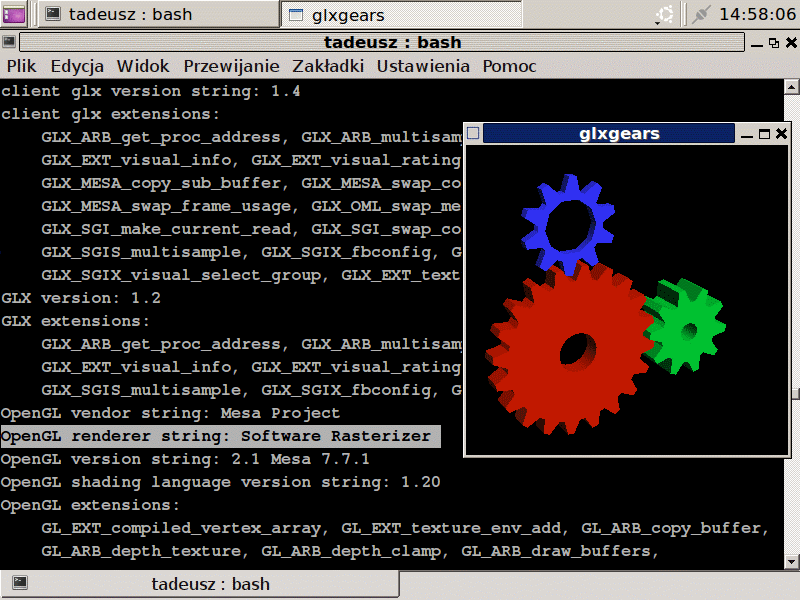800x600 pixels.
Task: Open the Ustawienia menu
Action: click(423, 66)
